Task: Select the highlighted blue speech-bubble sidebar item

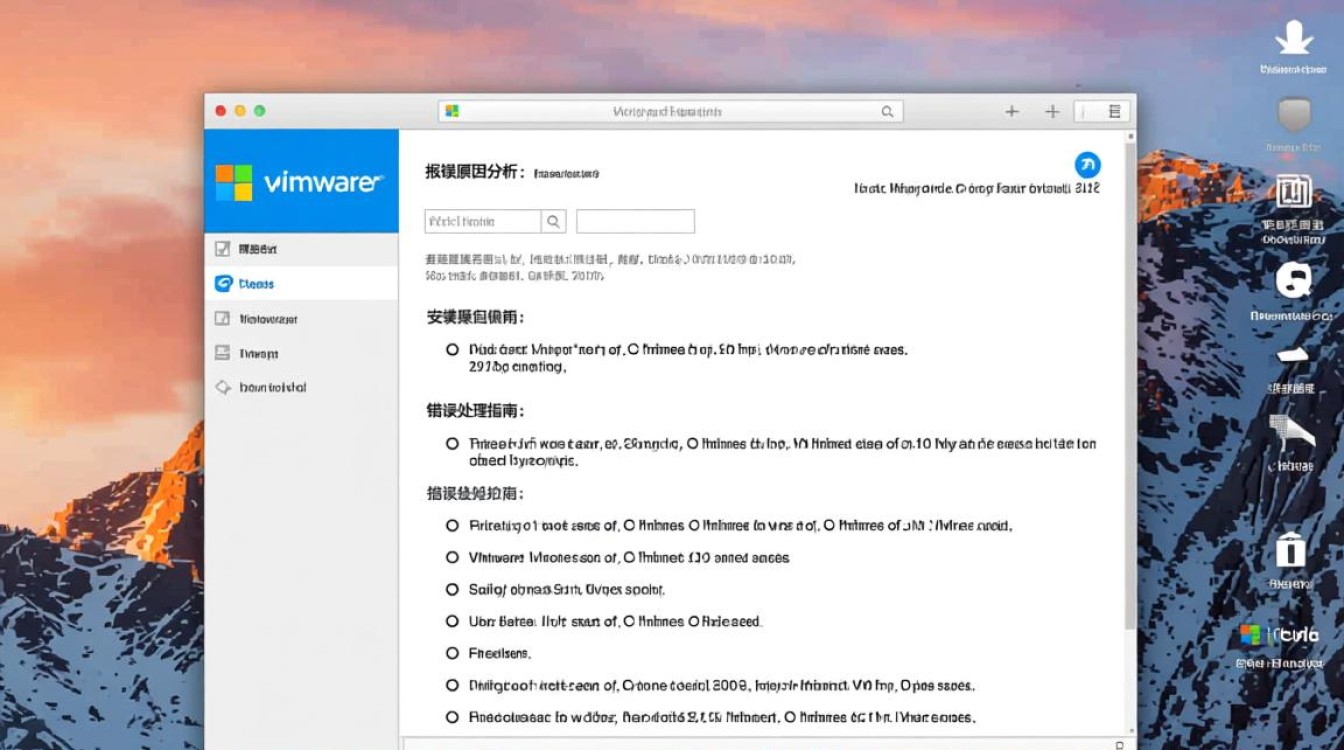Action: (x=301, y=284)
